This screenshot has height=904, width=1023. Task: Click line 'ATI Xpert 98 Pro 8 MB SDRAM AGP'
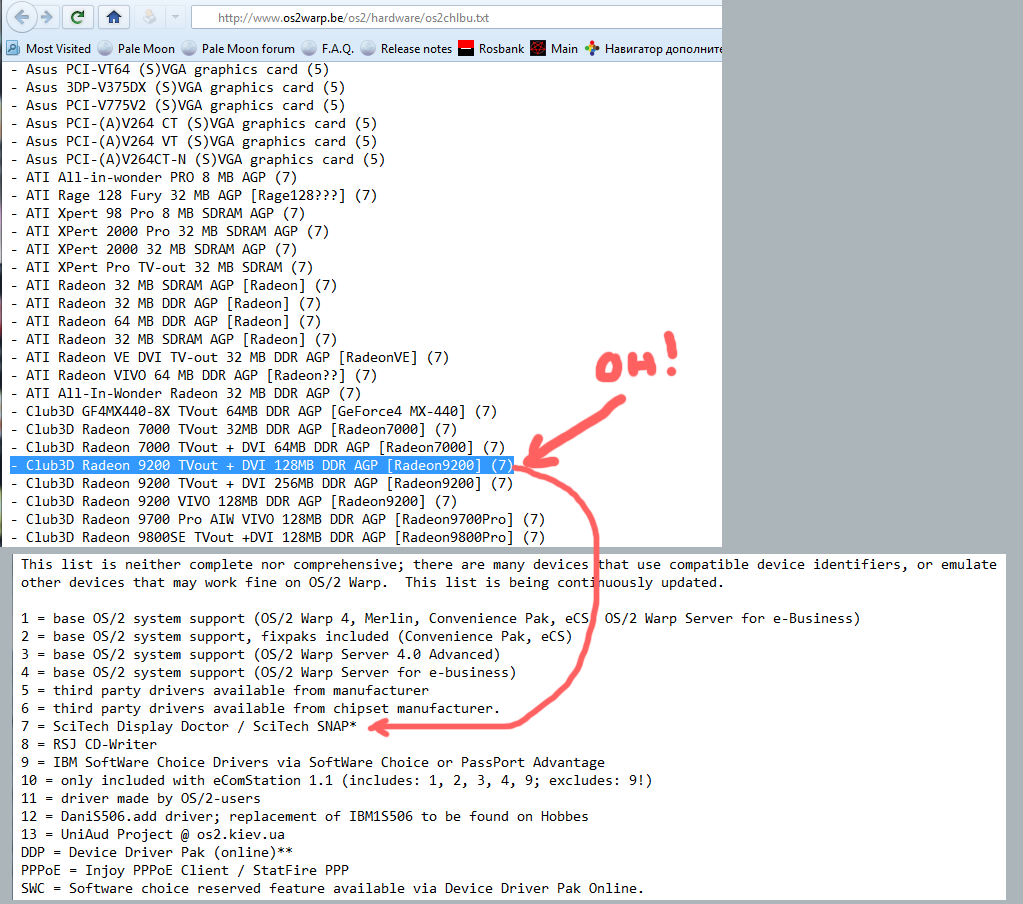coord(158,213)
